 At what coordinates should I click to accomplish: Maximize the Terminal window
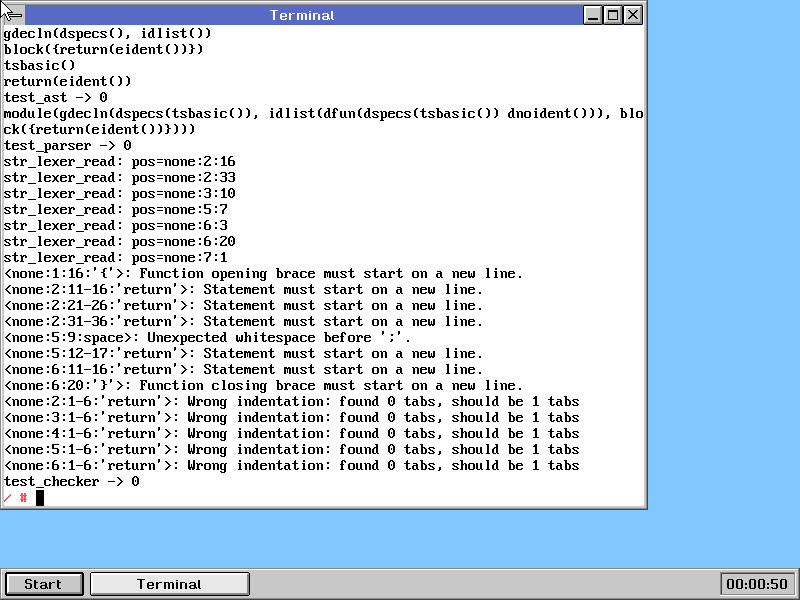point(613,15)
